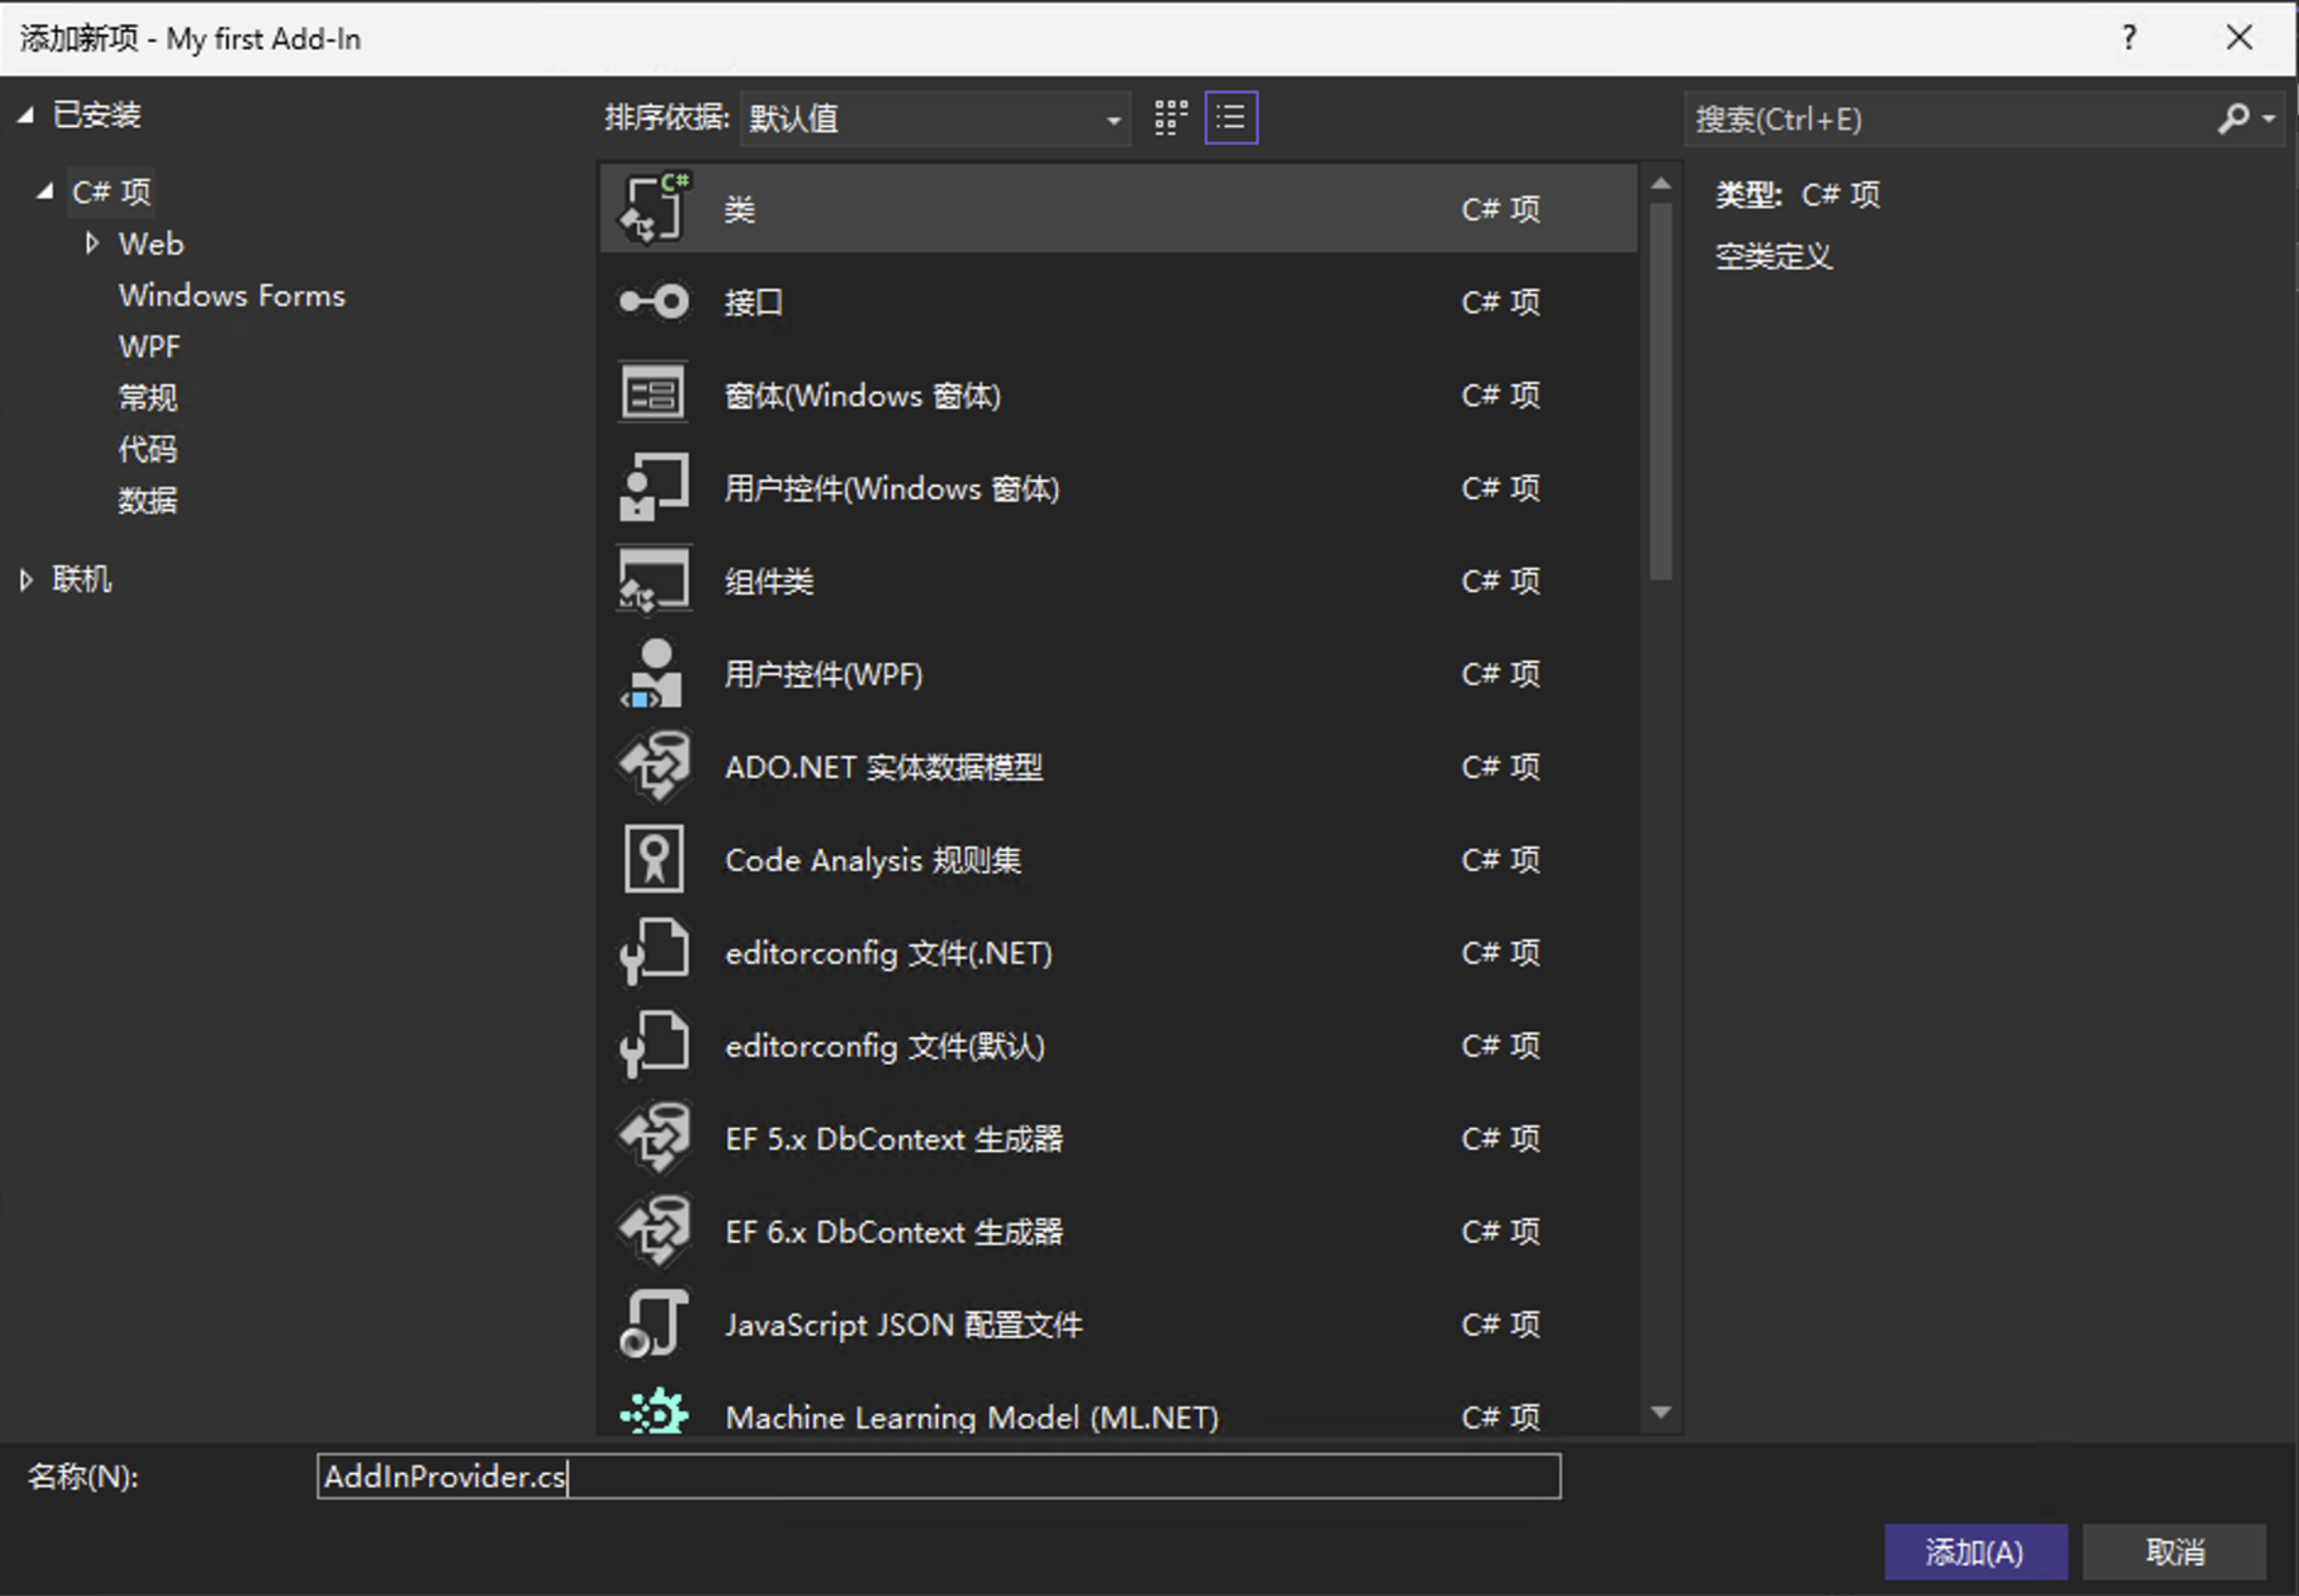Click the template list scroll-up arrow

click(x=1661, y=183)
